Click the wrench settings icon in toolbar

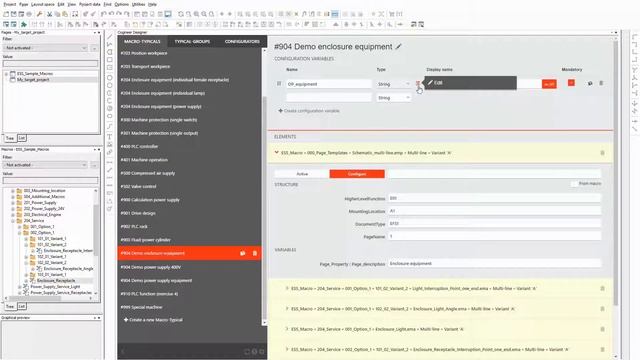click(39, 14)
